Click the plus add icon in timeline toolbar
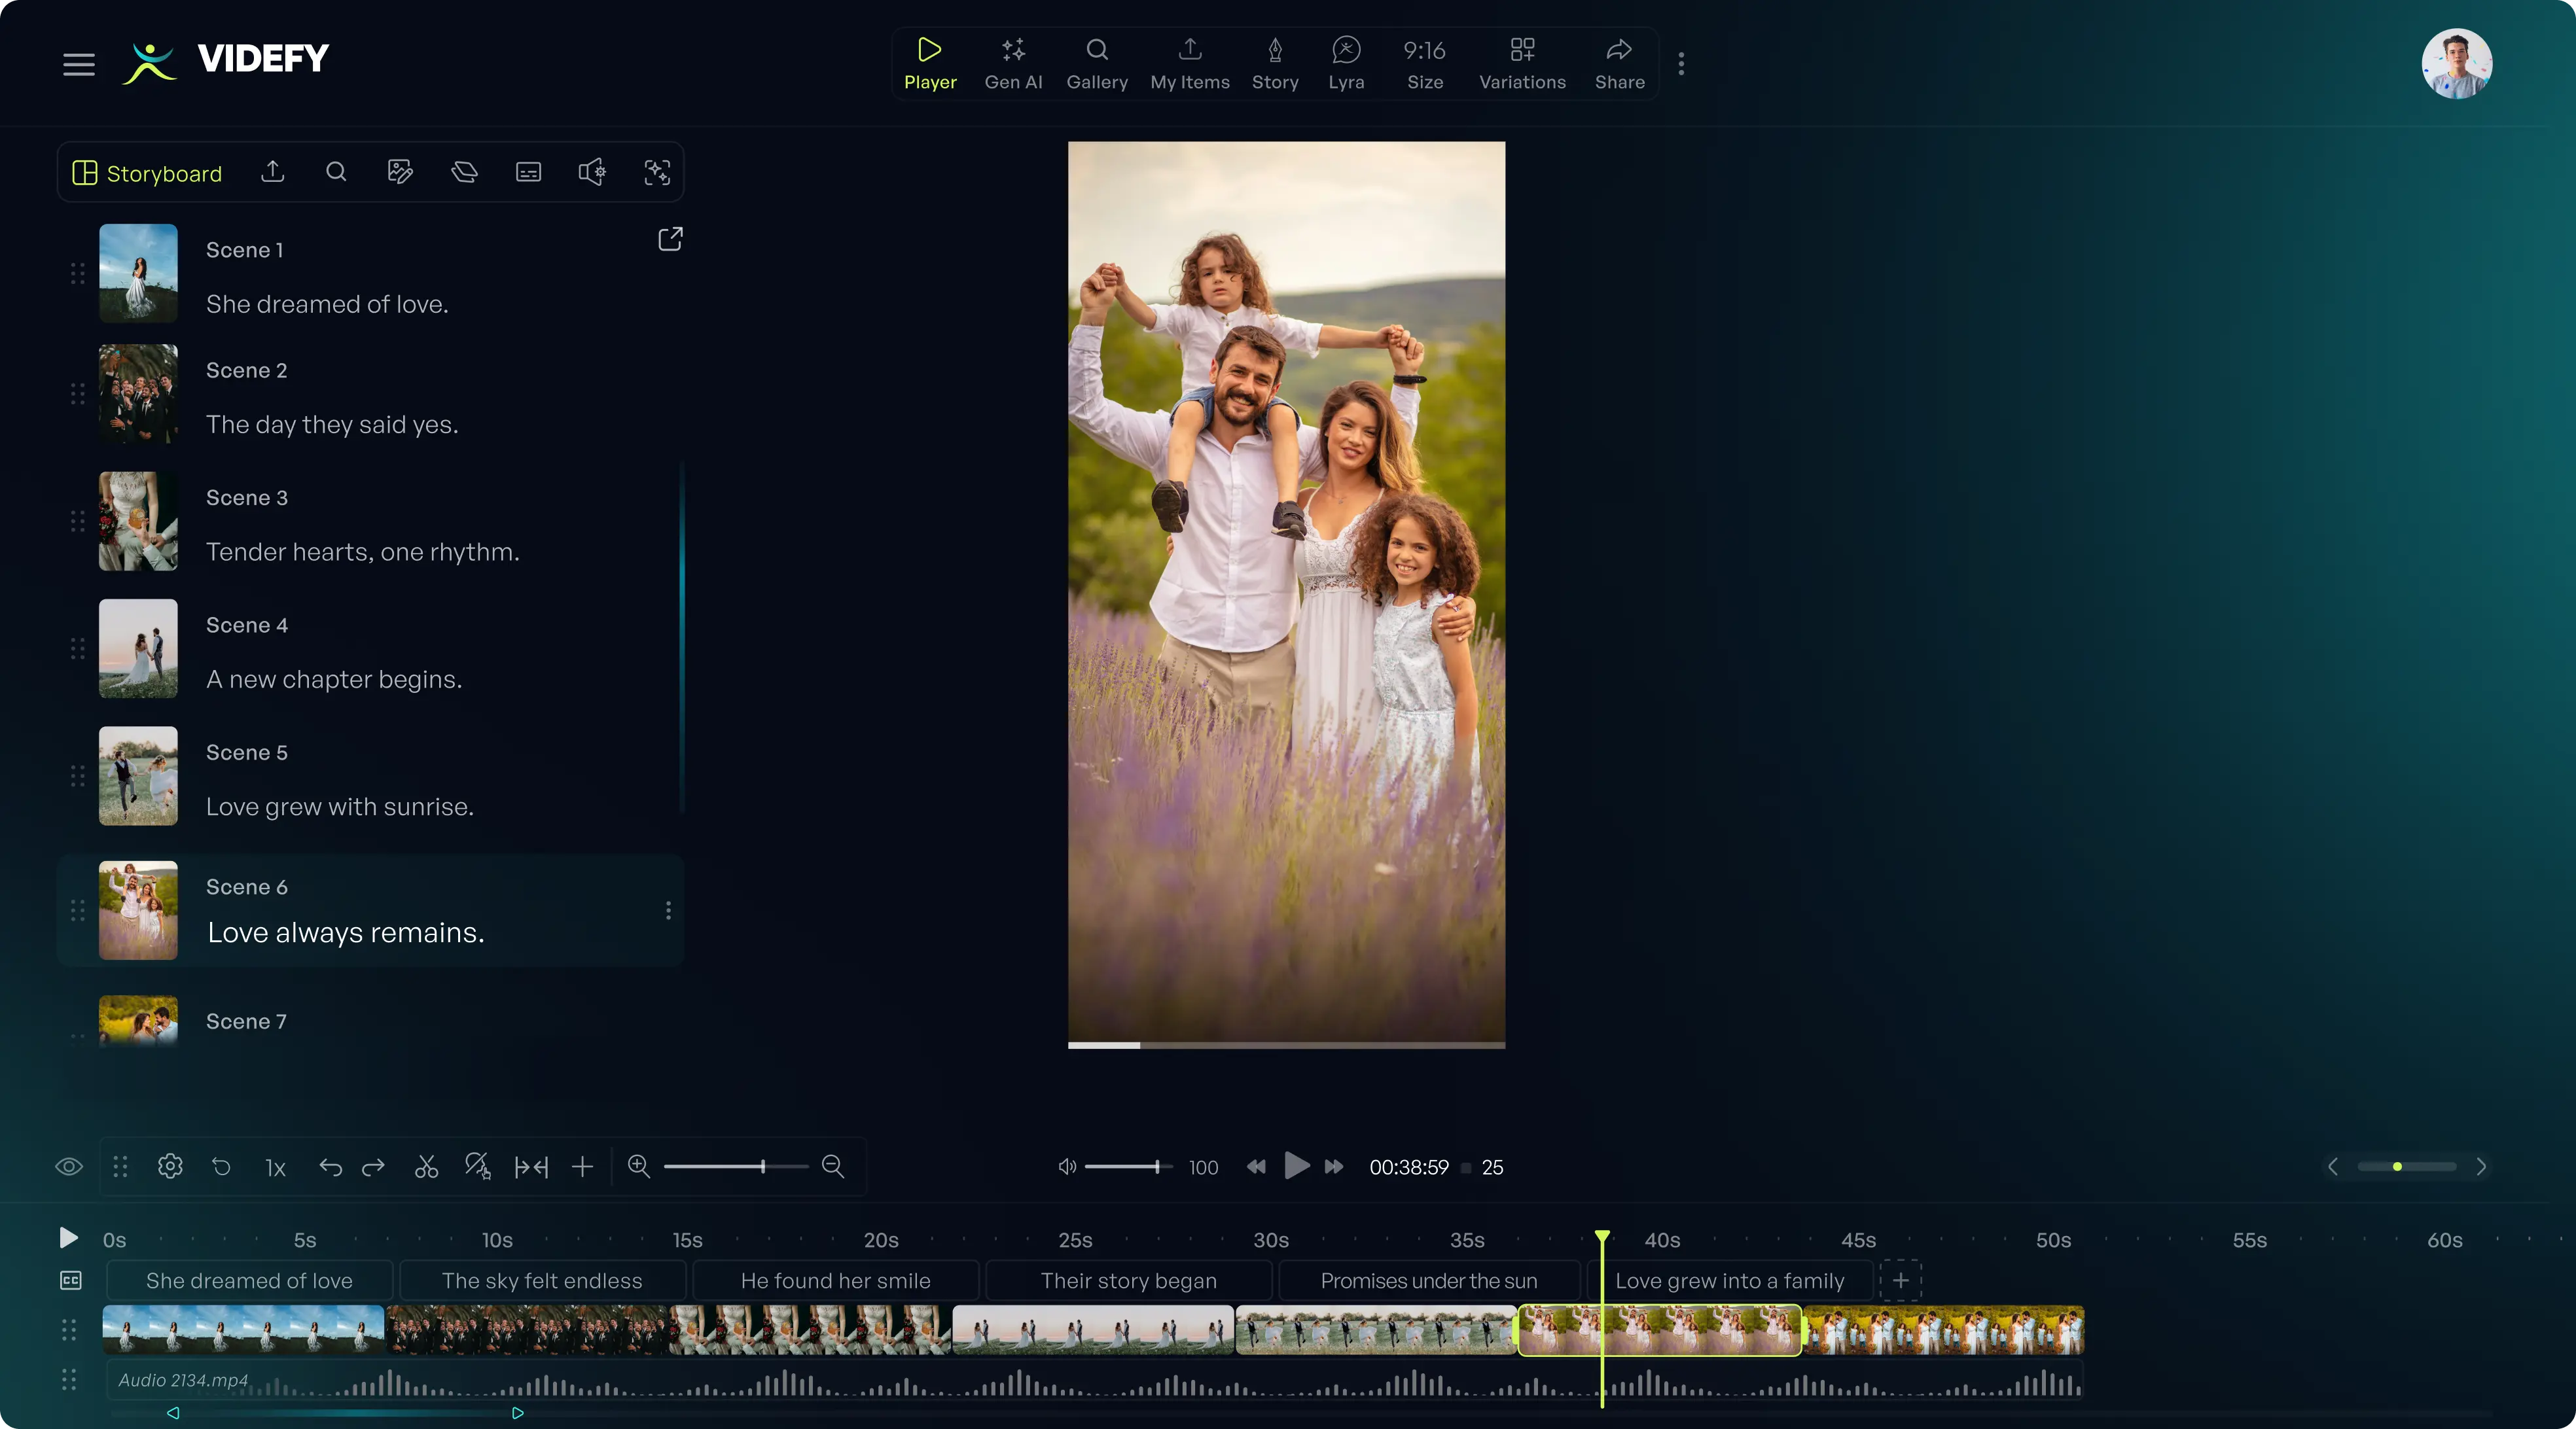The width and height of the screenshot is (2576, 1429). click(x=582, y=1167)
